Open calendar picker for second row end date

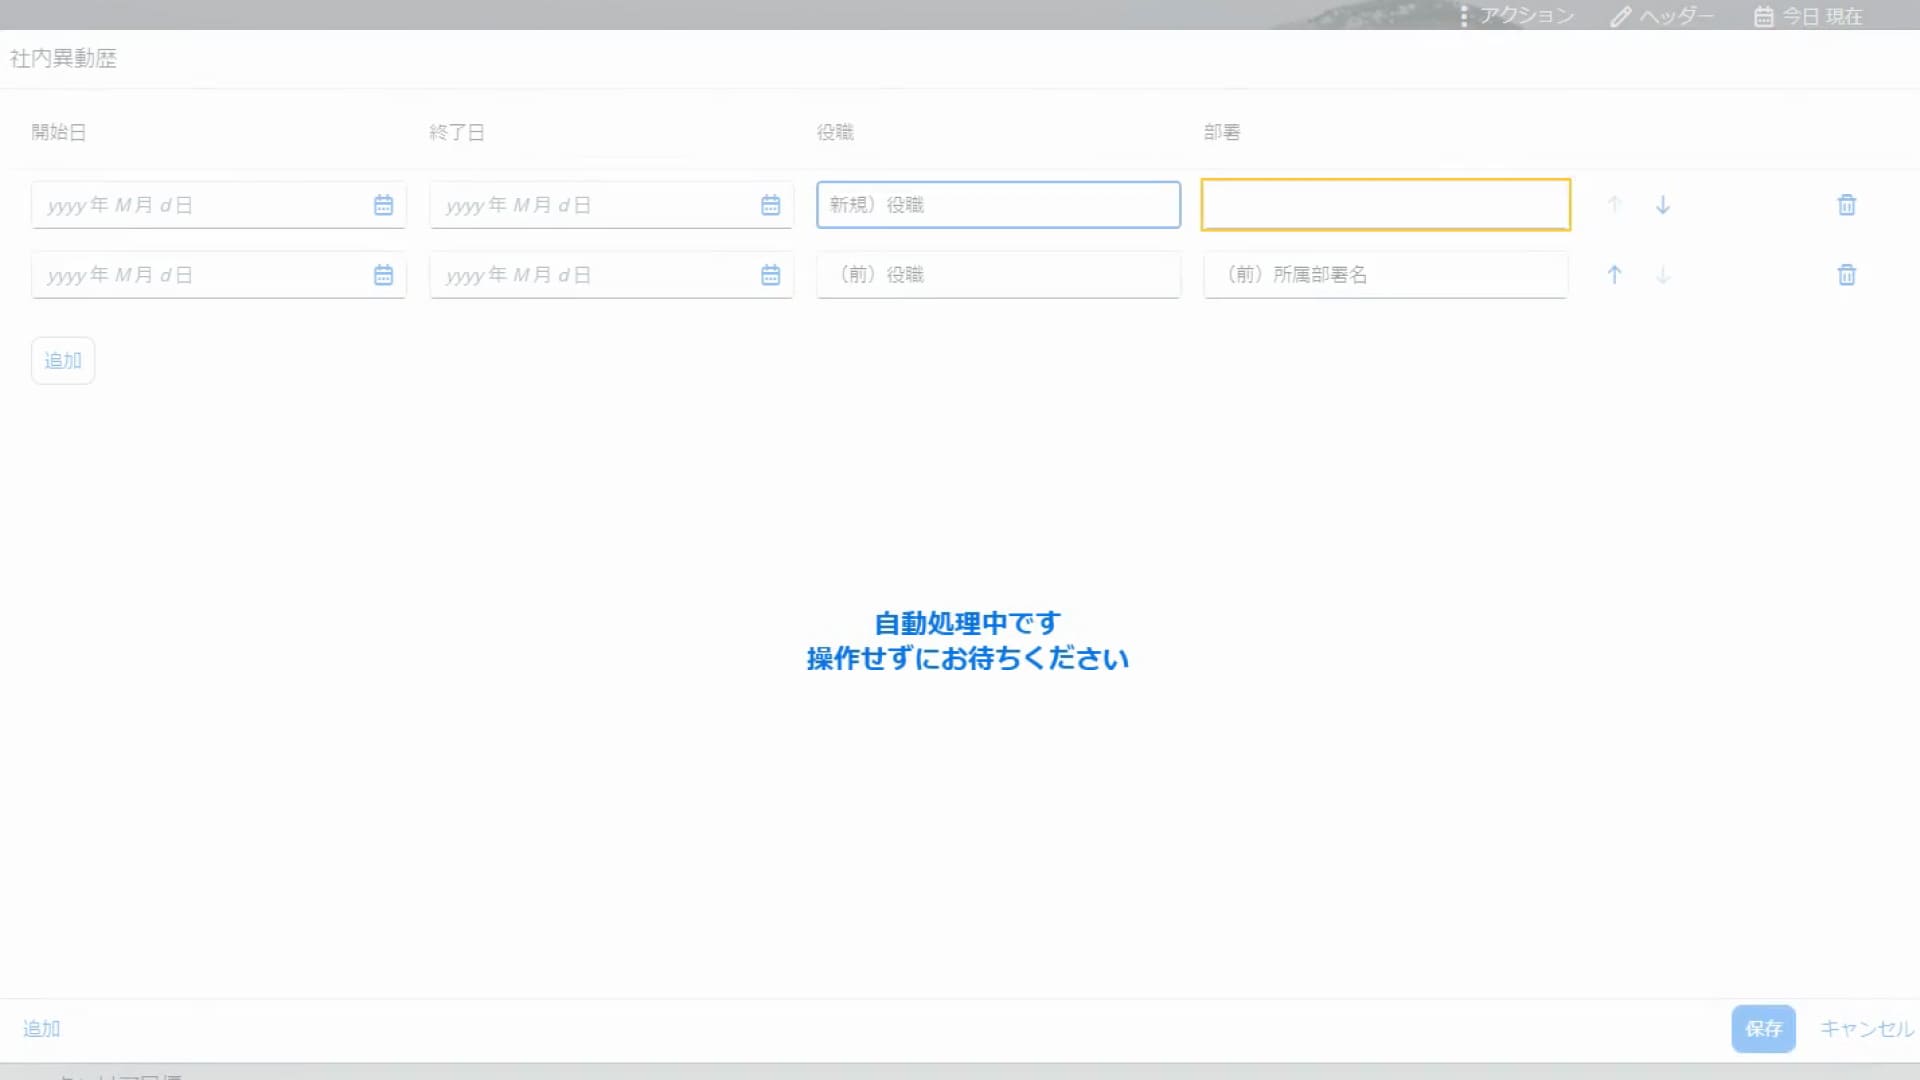tap(770, 275)
